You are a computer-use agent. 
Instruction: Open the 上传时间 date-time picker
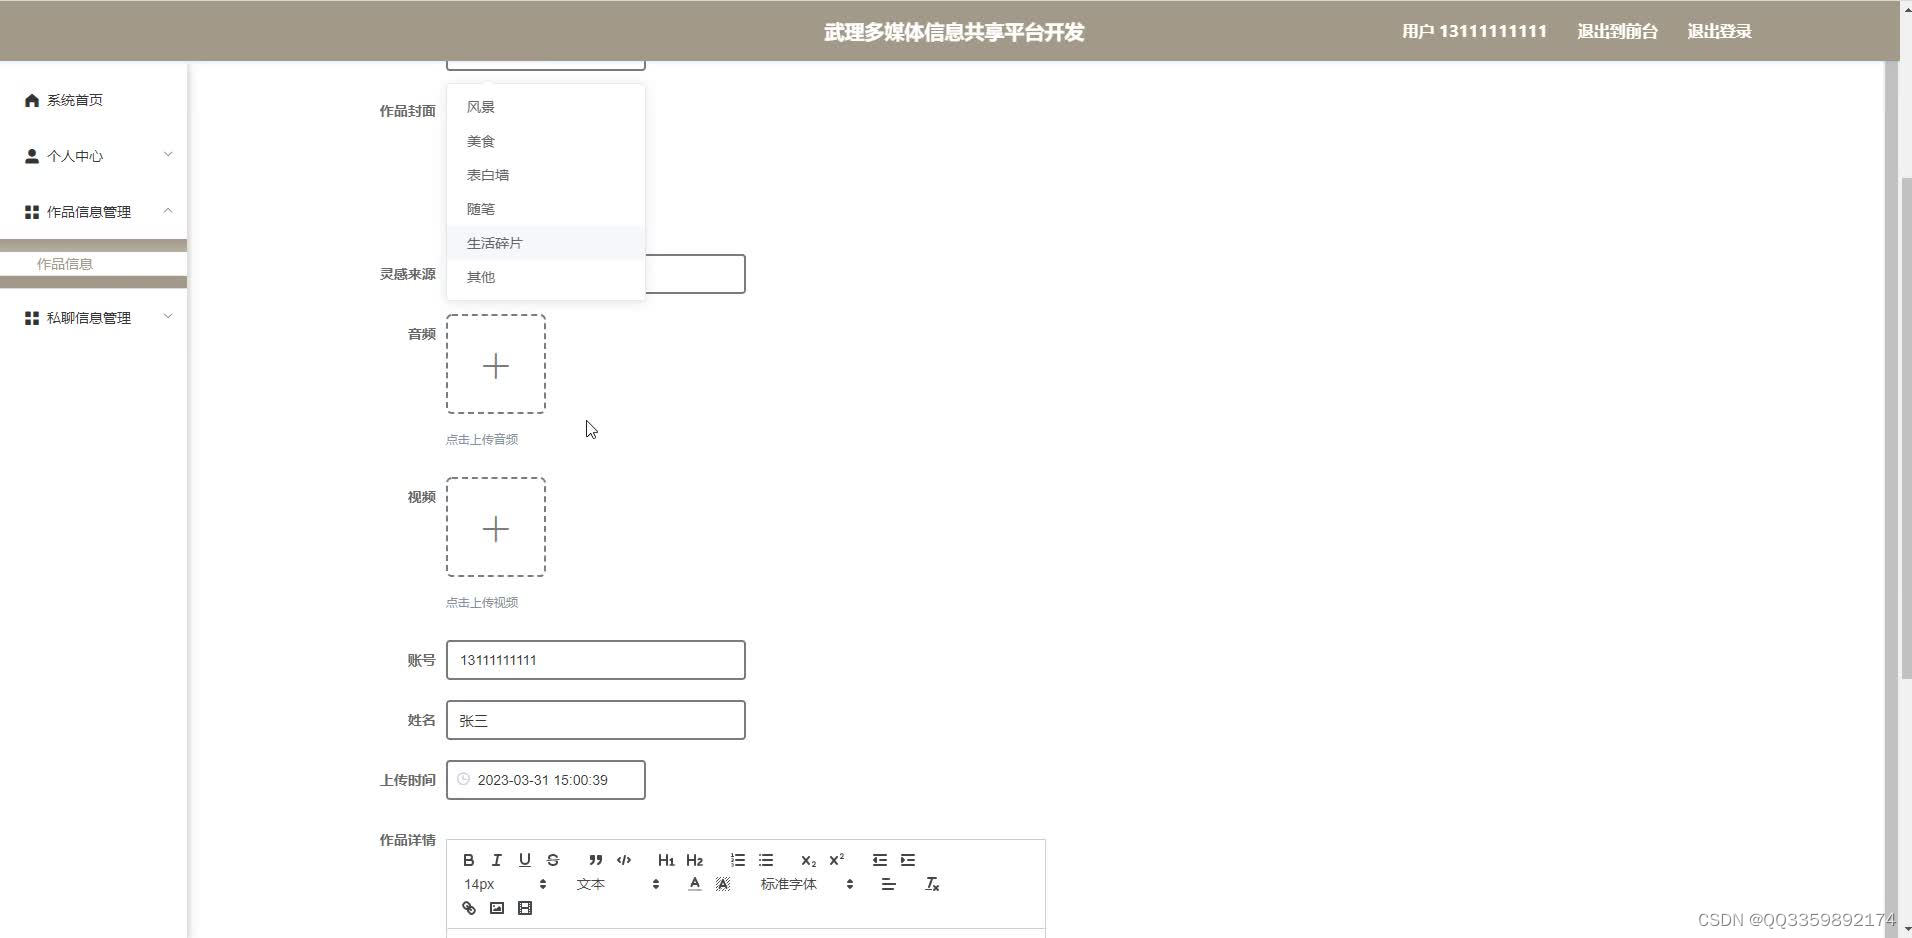(x=546, y=780)
